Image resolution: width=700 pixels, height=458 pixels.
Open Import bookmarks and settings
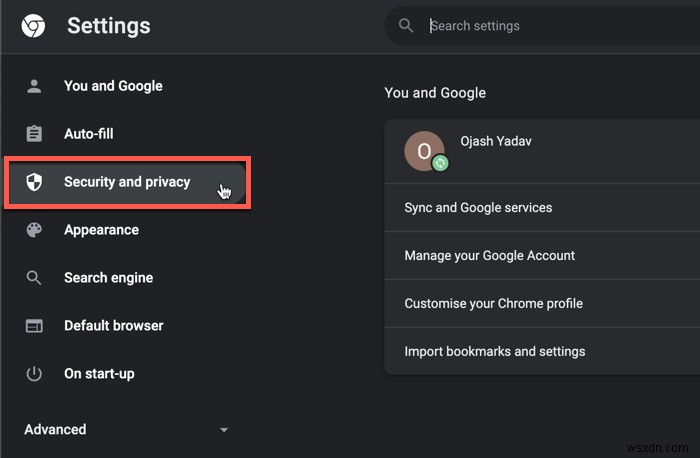click(x=494, y=352)
